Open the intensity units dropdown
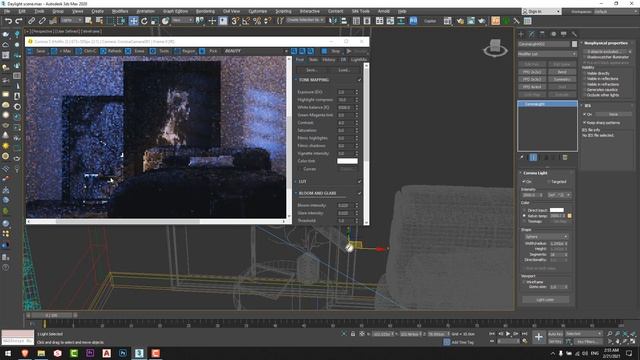 [x=559, y=195]
